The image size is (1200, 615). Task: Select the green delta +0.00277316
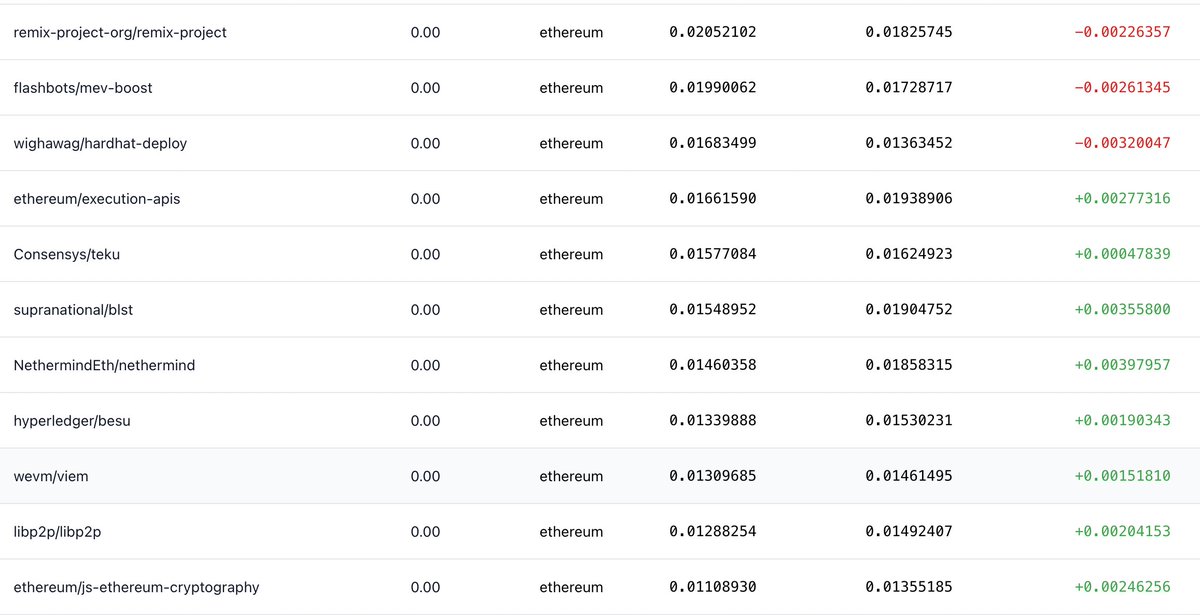pyautogui.click(x=1122, y=199)
